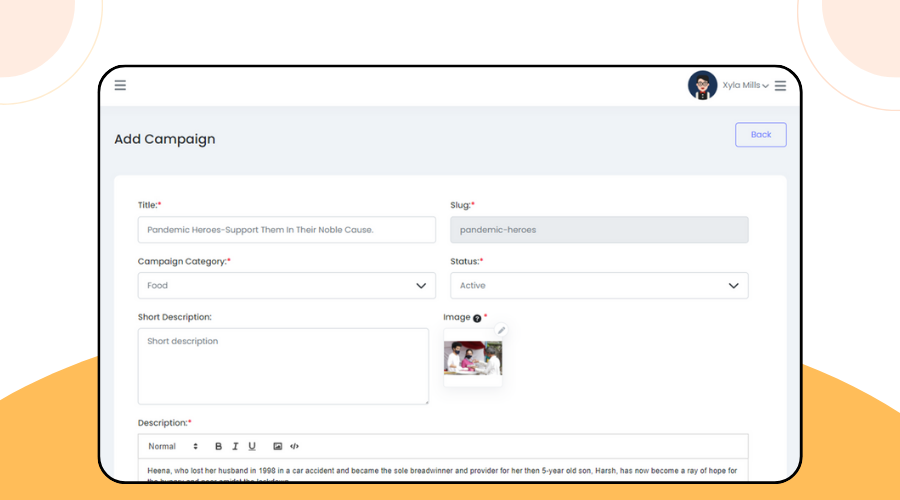Insert an image via editor toolbar
Screen dimensions: 900x500
click(x=278, y=446)
